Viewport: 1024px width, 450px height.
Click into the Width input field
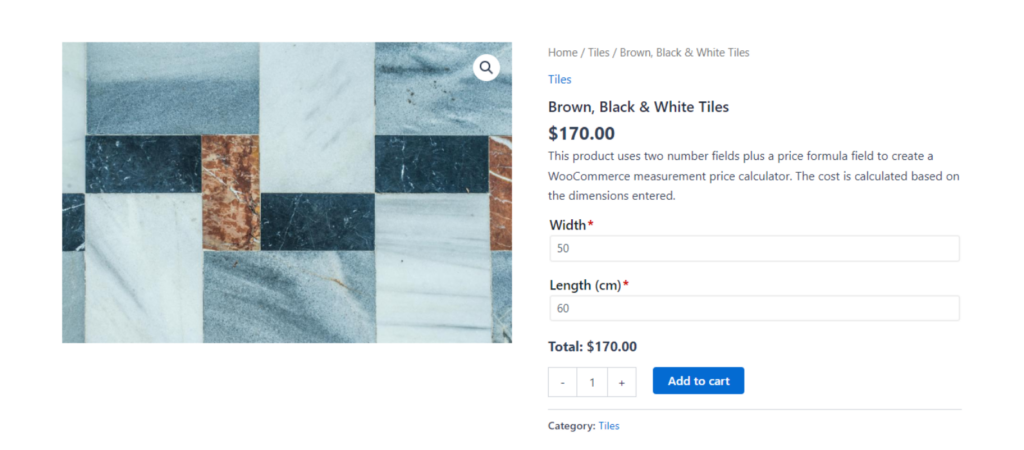click(x=754, y=248)
